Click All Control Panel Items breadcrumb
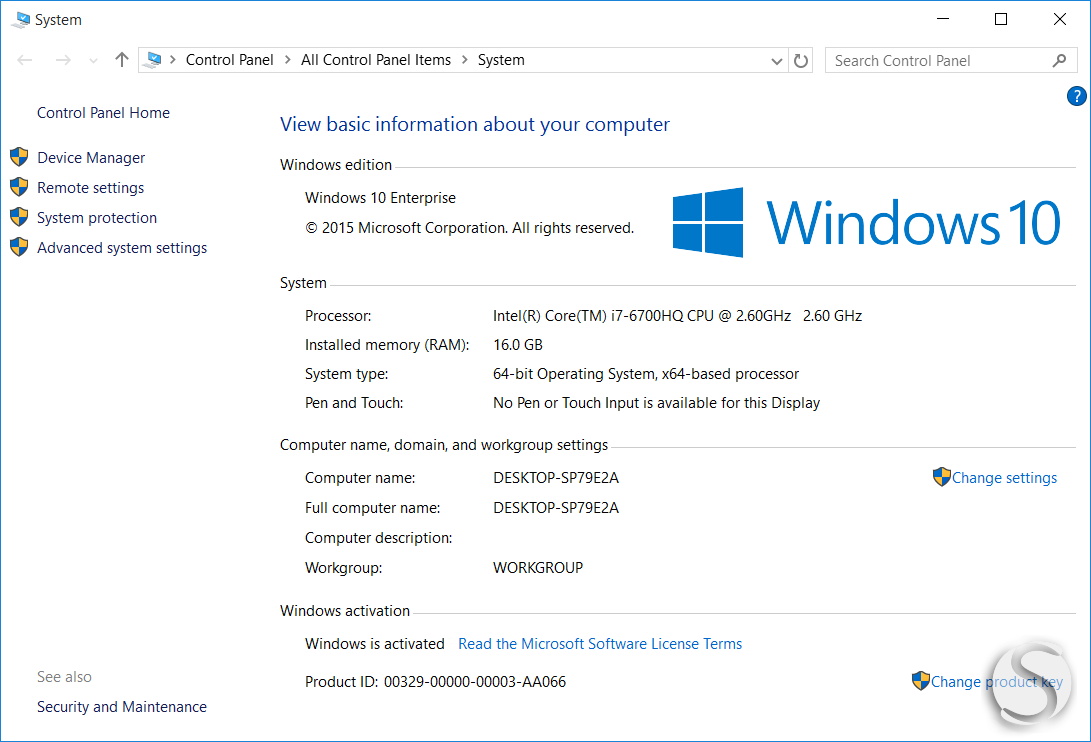This screenshot has width=1091, height=742. coord(376,60)
